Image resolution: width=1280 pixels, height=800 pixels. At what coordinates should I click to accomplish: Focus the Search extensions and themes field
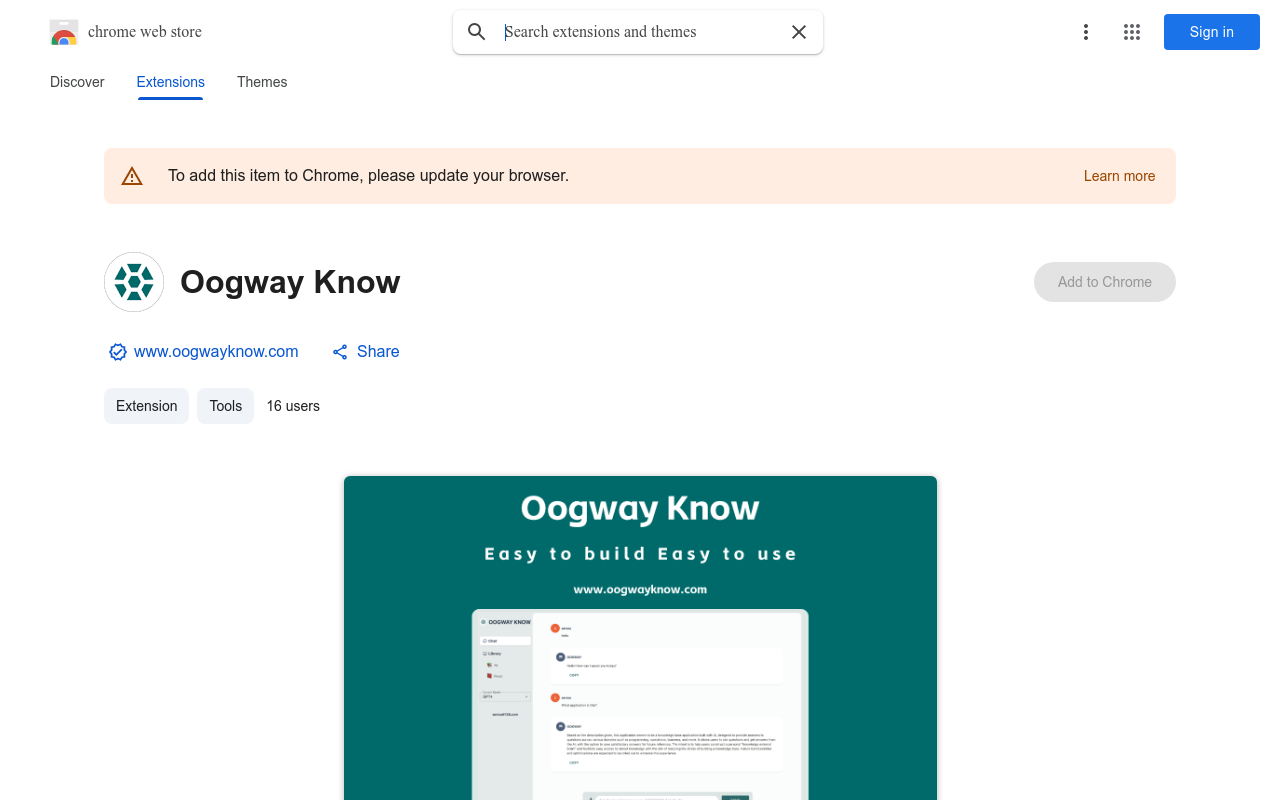point(640,32)
